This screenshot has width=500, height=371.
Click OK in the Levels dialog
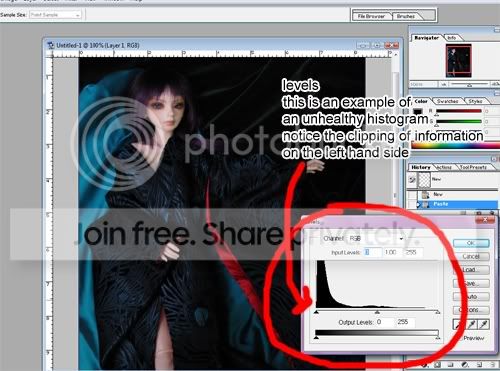click(471, 243)
